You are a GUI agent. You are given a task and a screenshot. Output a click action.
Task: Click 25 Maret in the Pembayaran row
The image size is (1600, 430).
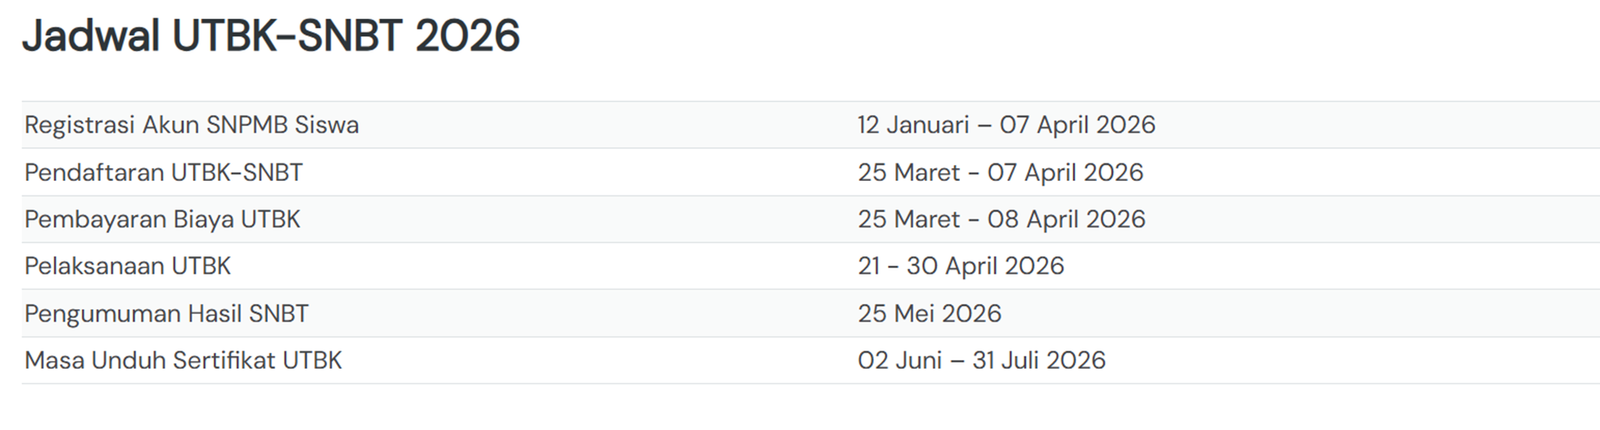[x=908, y=219]
